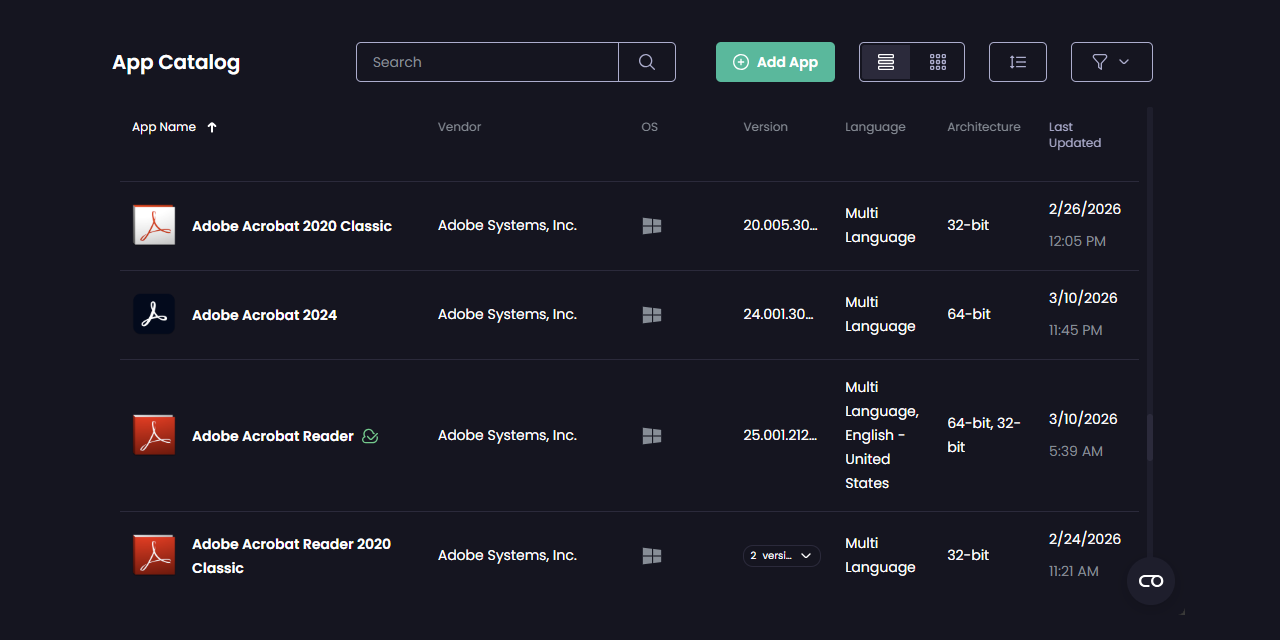Screen dimensions: 1280x640
Task: Click Adobe Acrobat Reader 2020 Classic icon
Action: pos(154,555)
